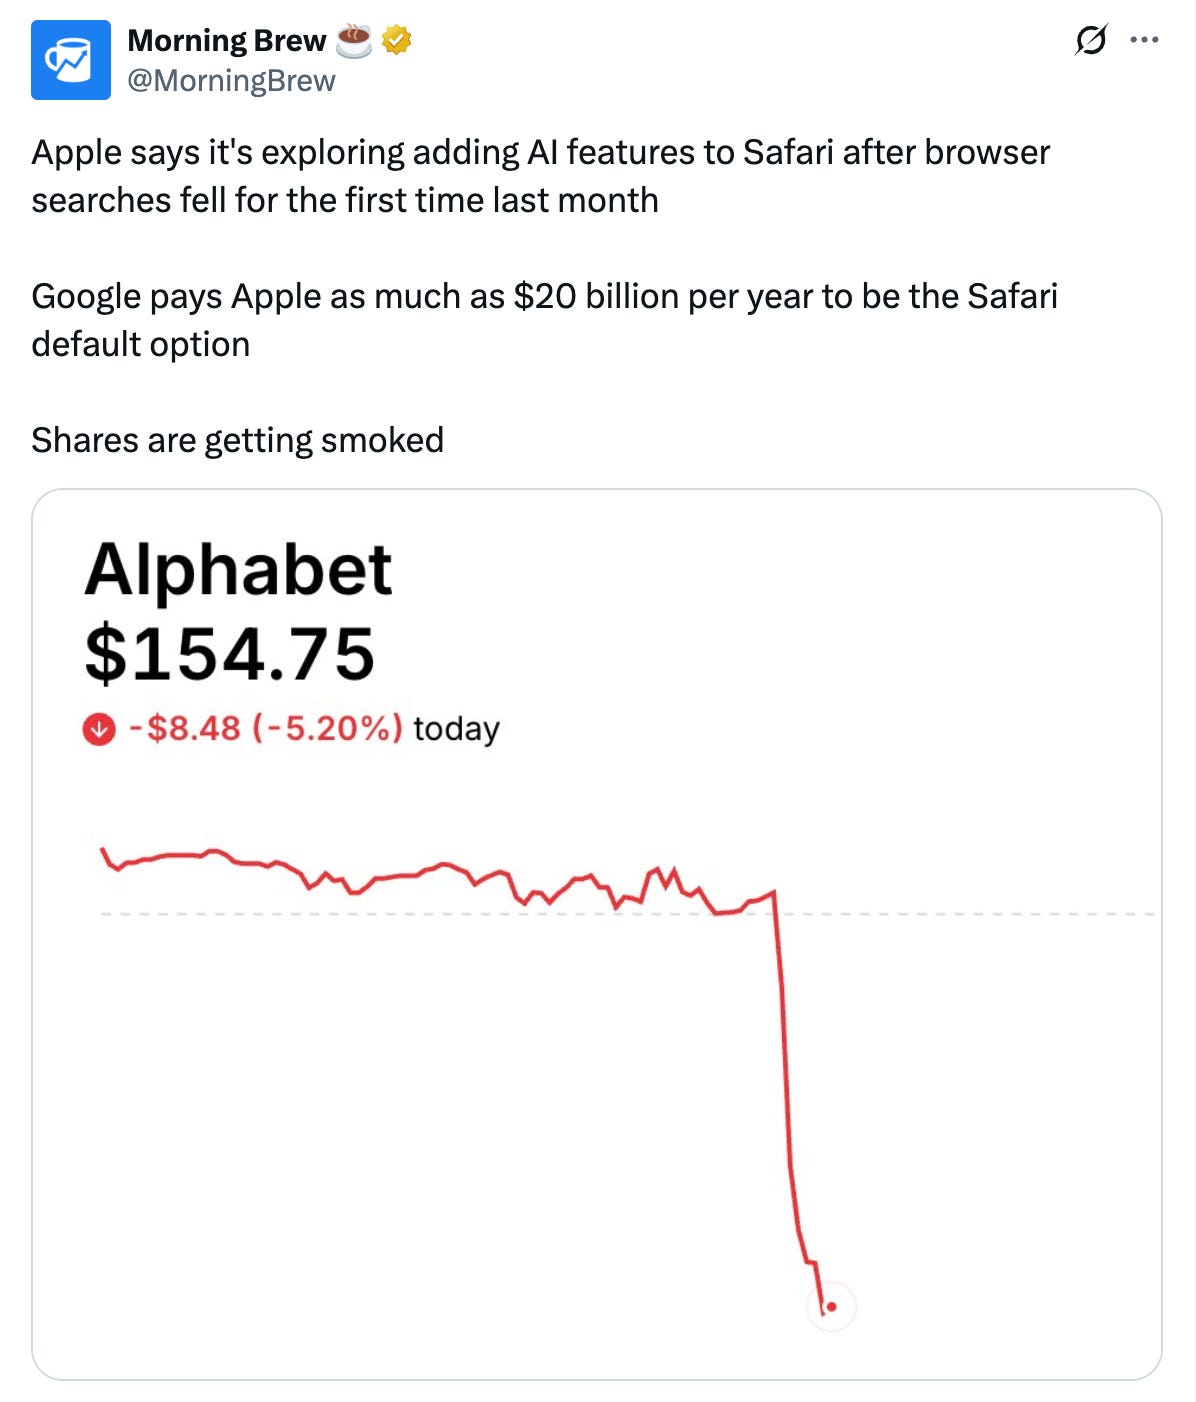Click the gold verified badge

click(397, 40)
